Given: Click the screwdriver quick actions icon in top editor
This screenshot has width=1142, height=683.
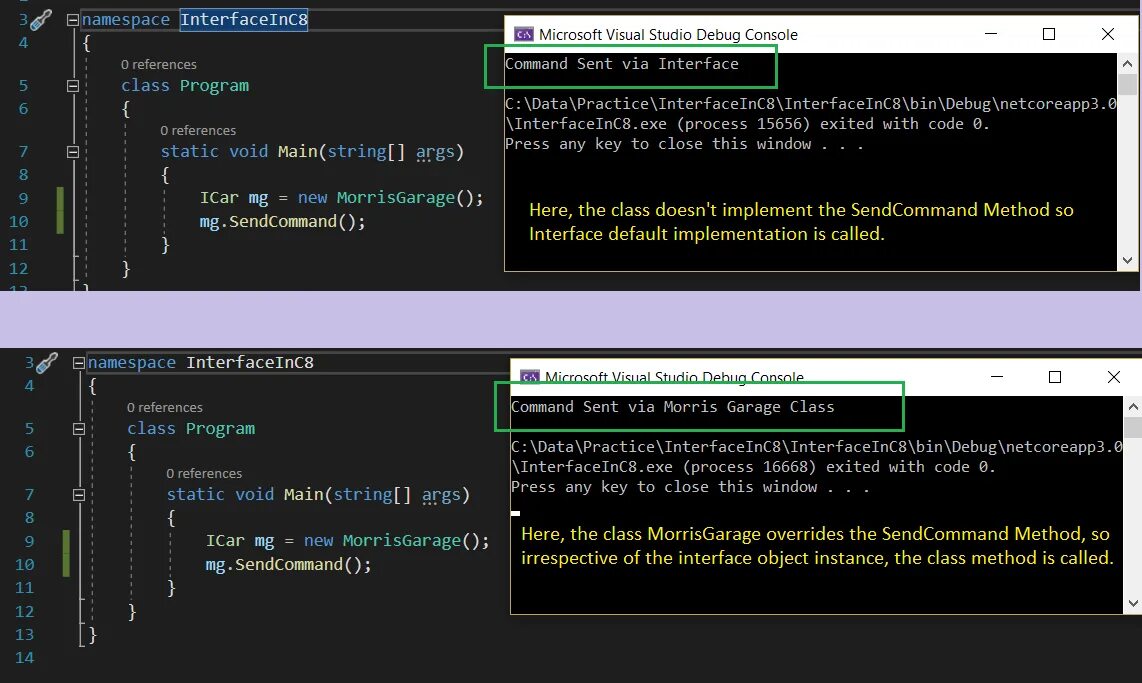Looking at the screenshot, I should 41,20.
